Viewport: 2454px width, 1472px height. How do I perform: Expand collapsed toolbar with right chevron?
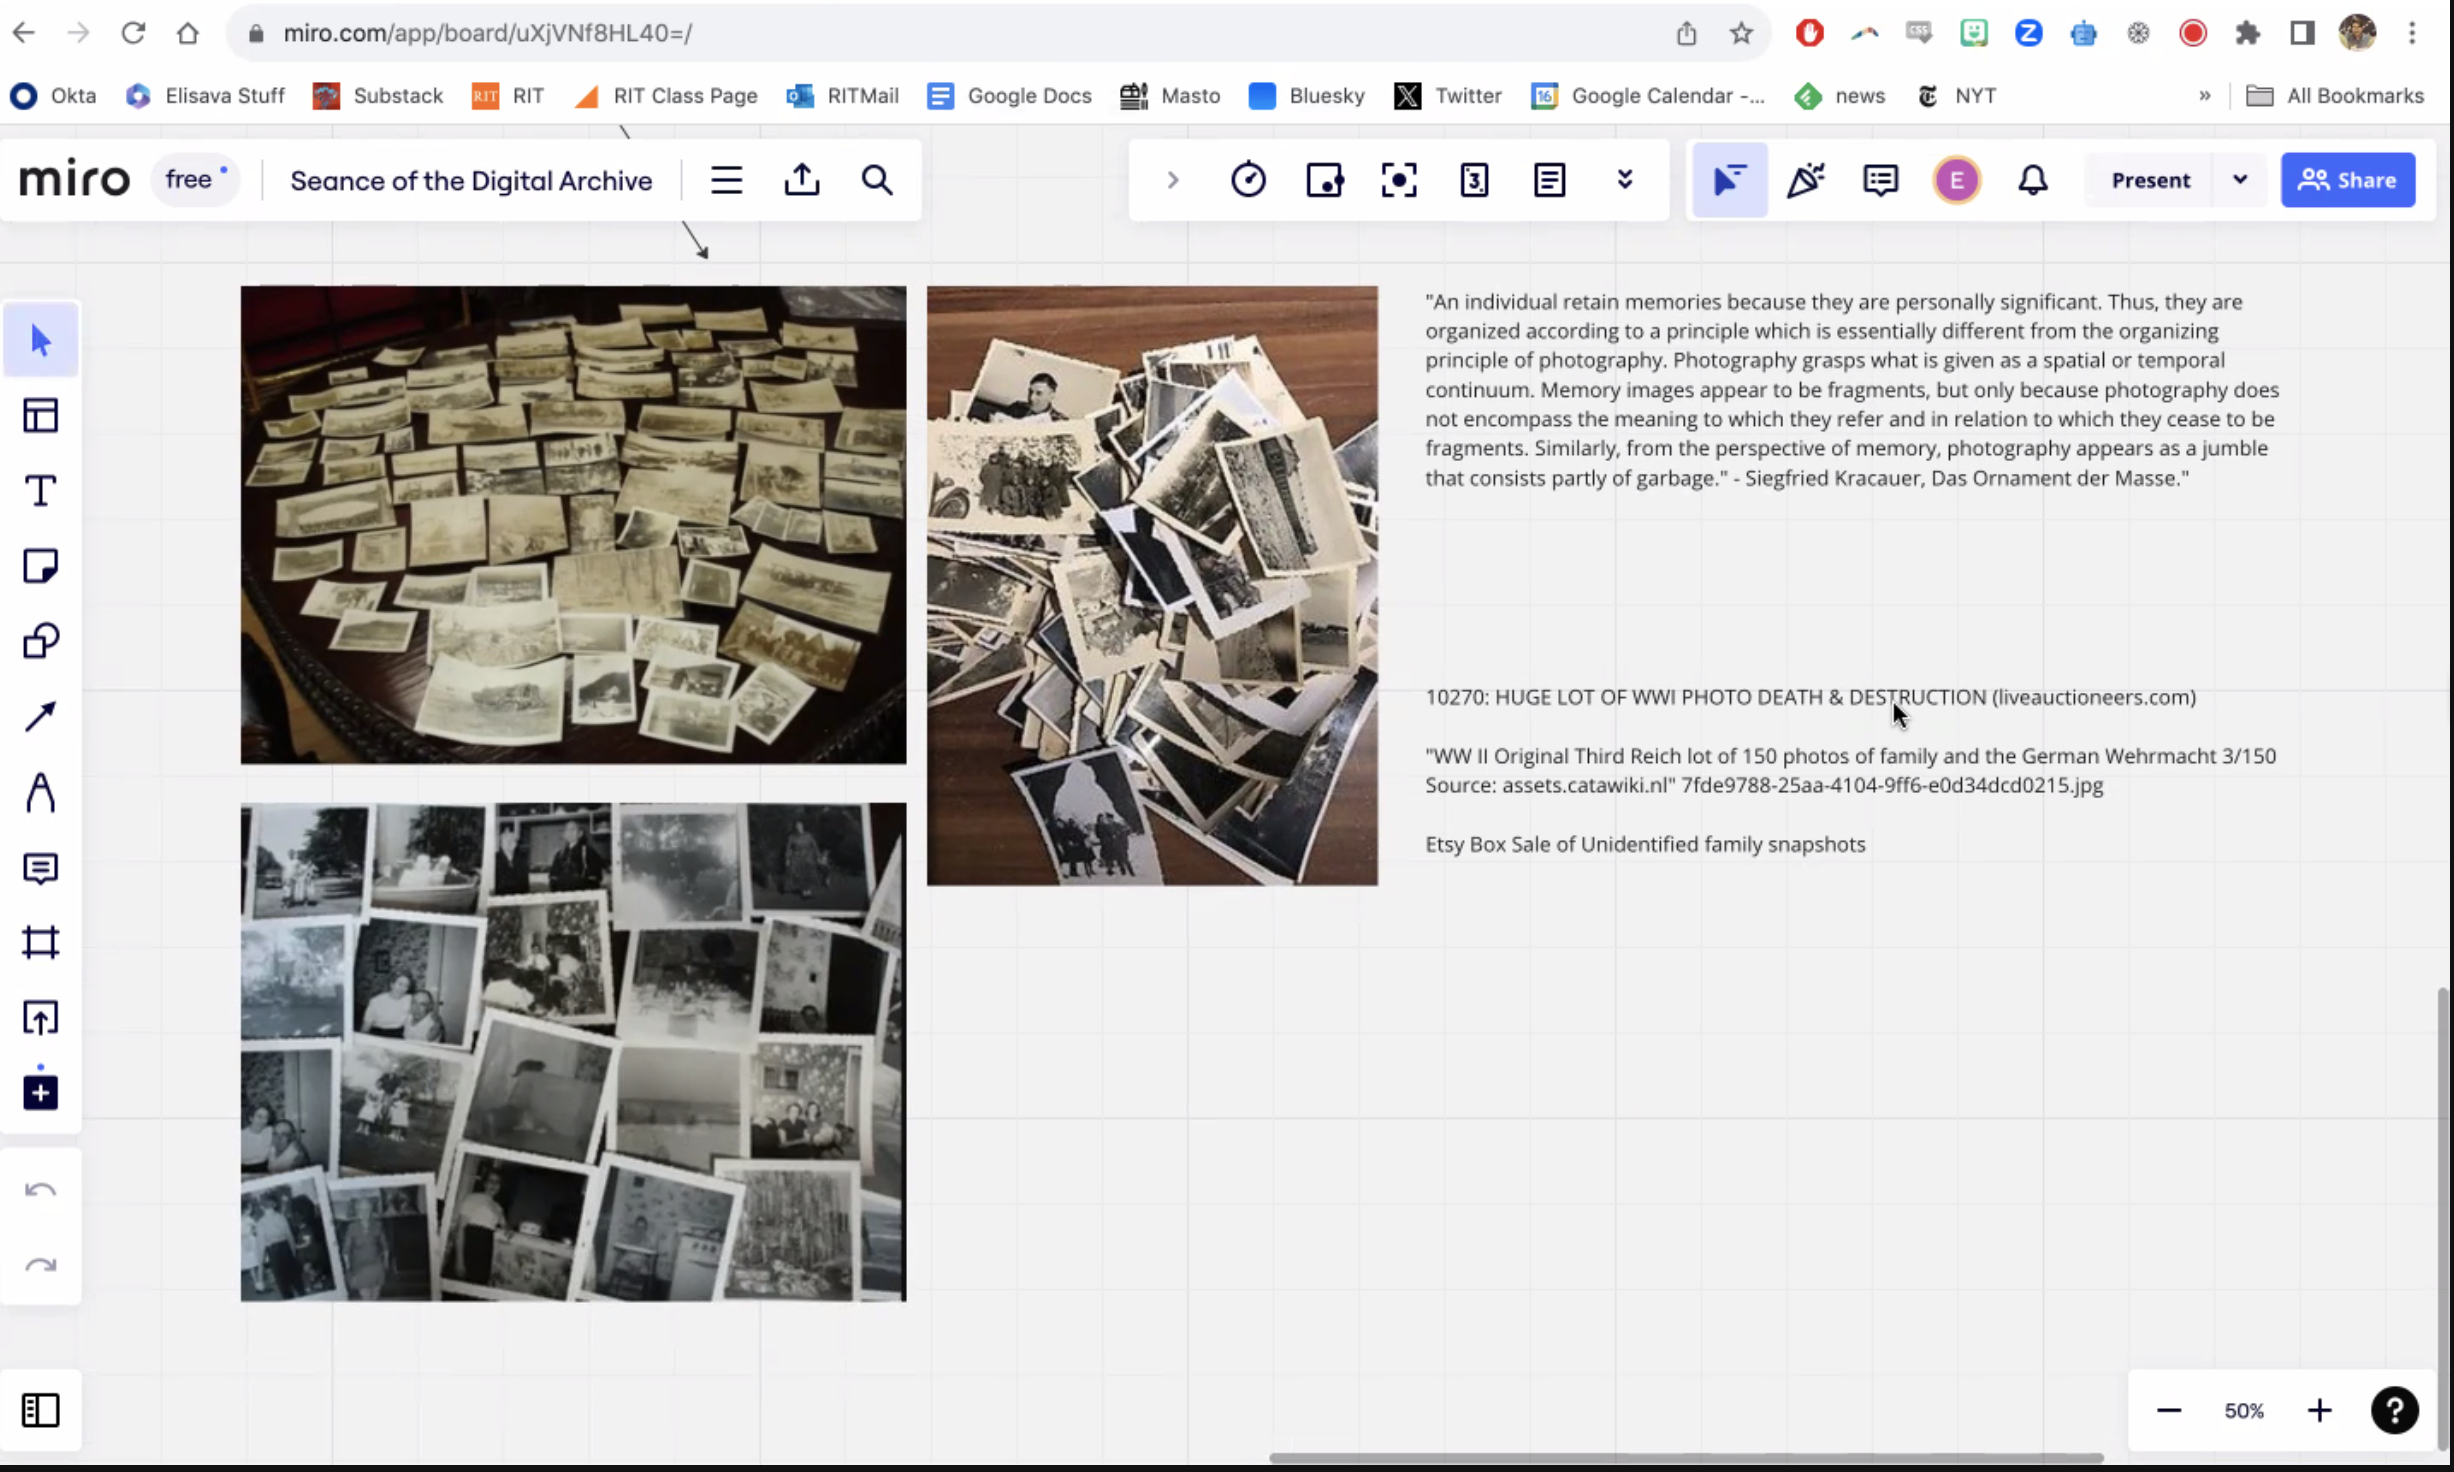(x=1173, y=180)
